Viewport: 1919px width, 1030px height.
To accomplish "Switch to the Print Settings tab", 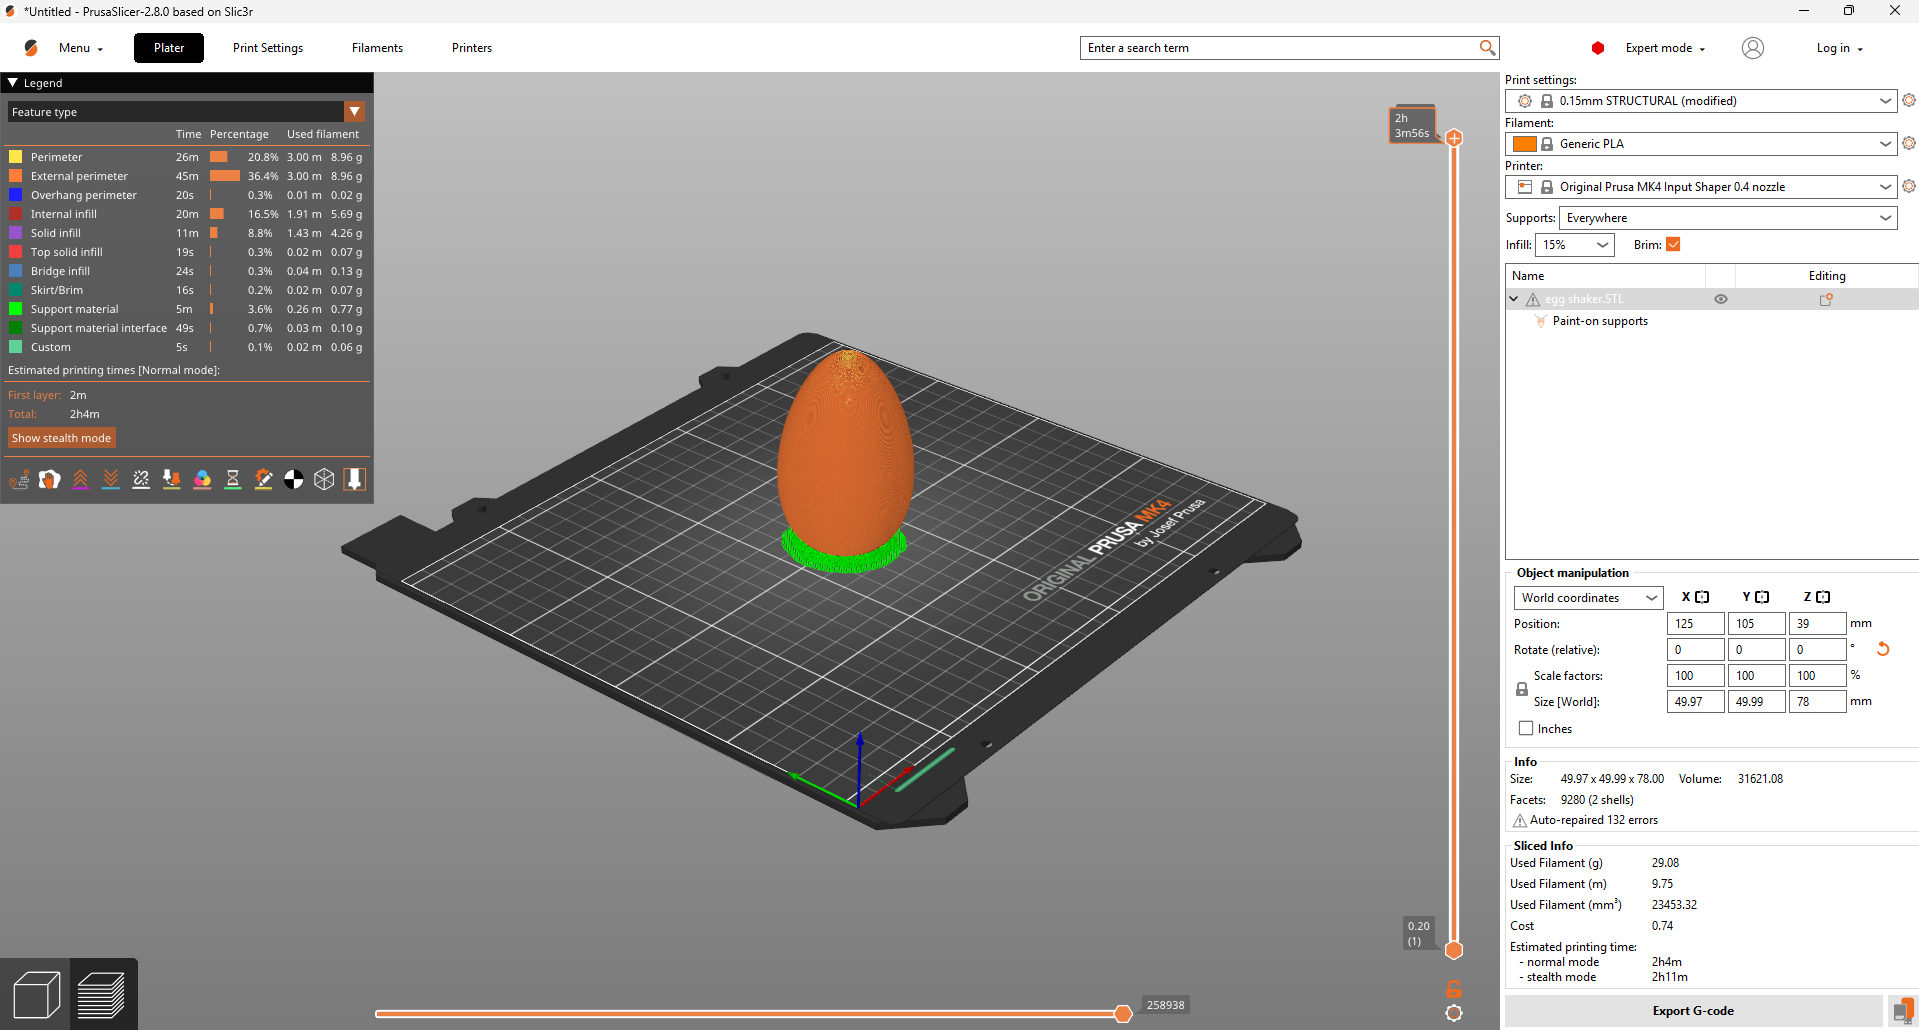I will [268, 48].
